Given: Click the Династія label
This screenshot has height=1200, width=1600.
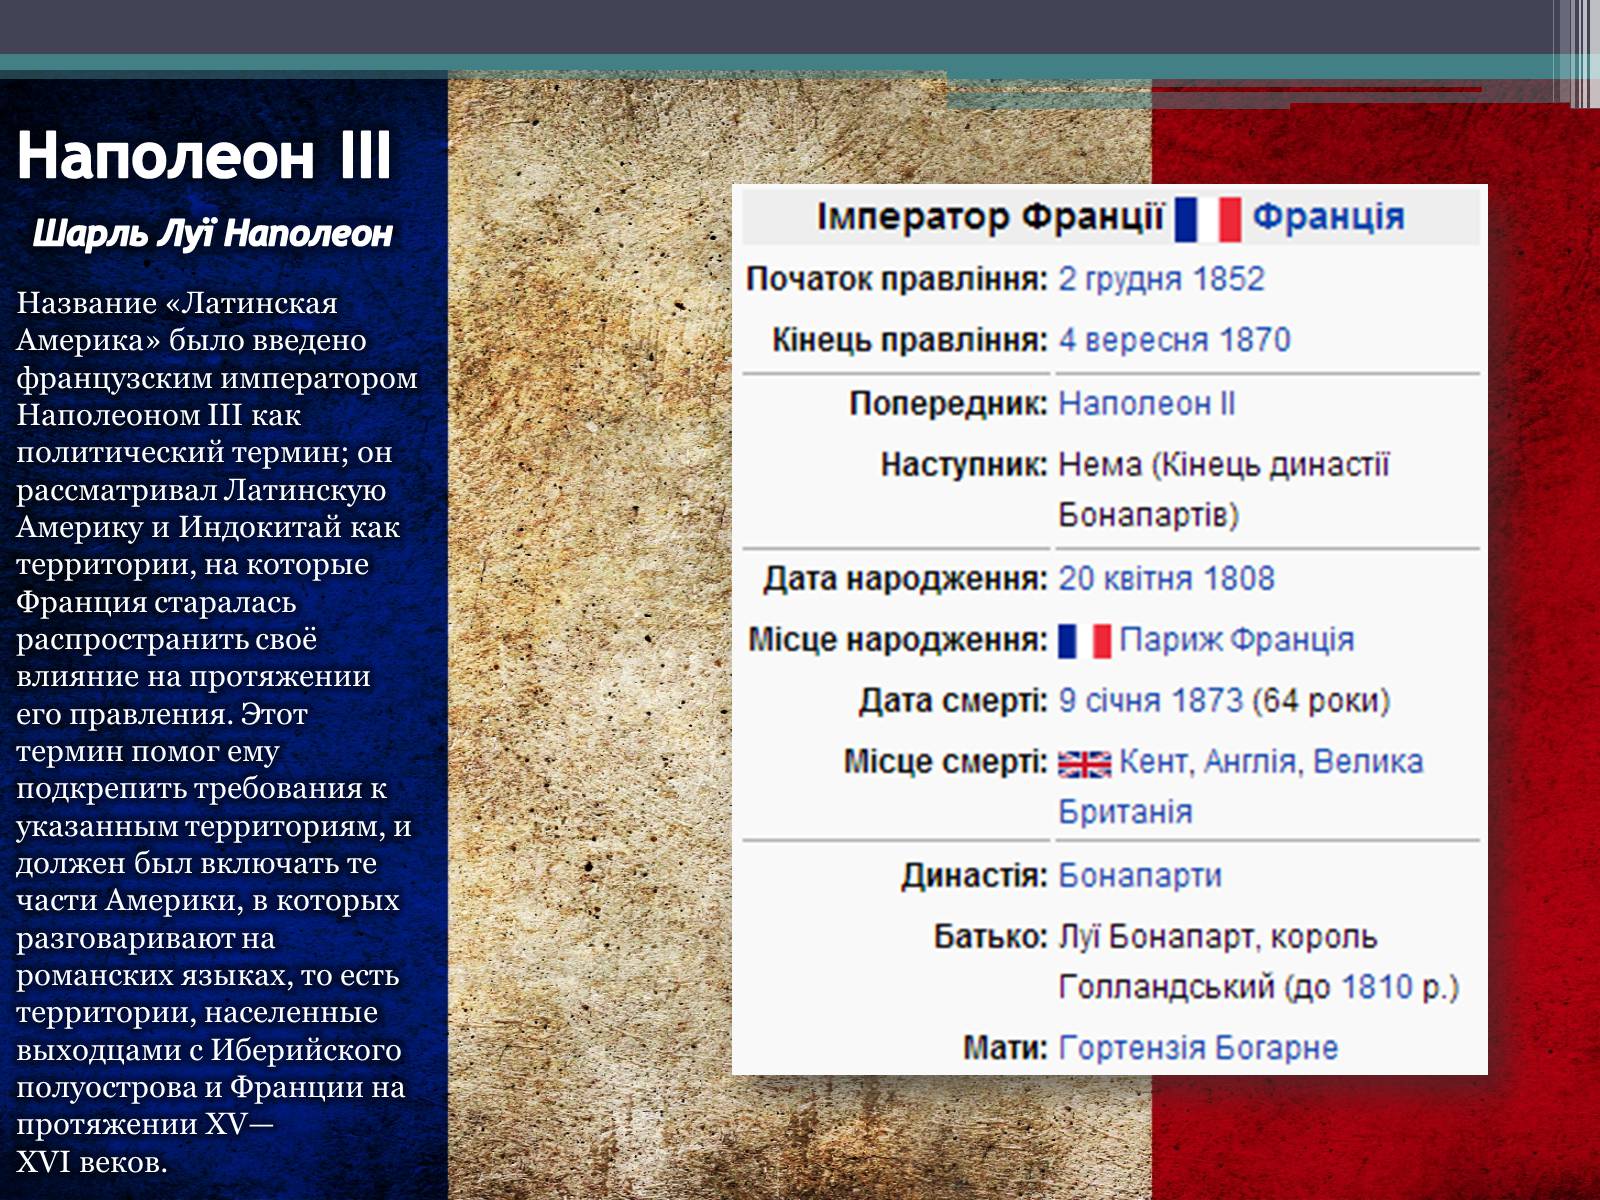Looking at the screenshot, I should [974, 876].
